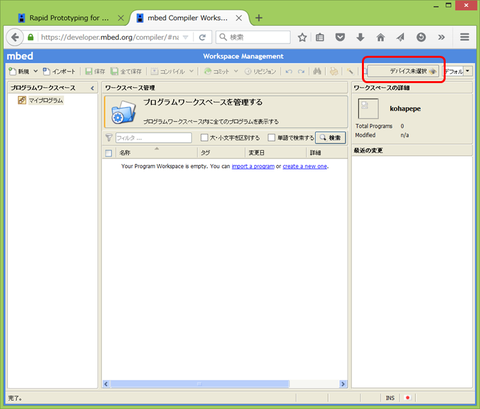The width and height of the screenshot is (480, 409).
Task: Click the horizontal scrollbar left arrow
Action: [x=106, y=384]
